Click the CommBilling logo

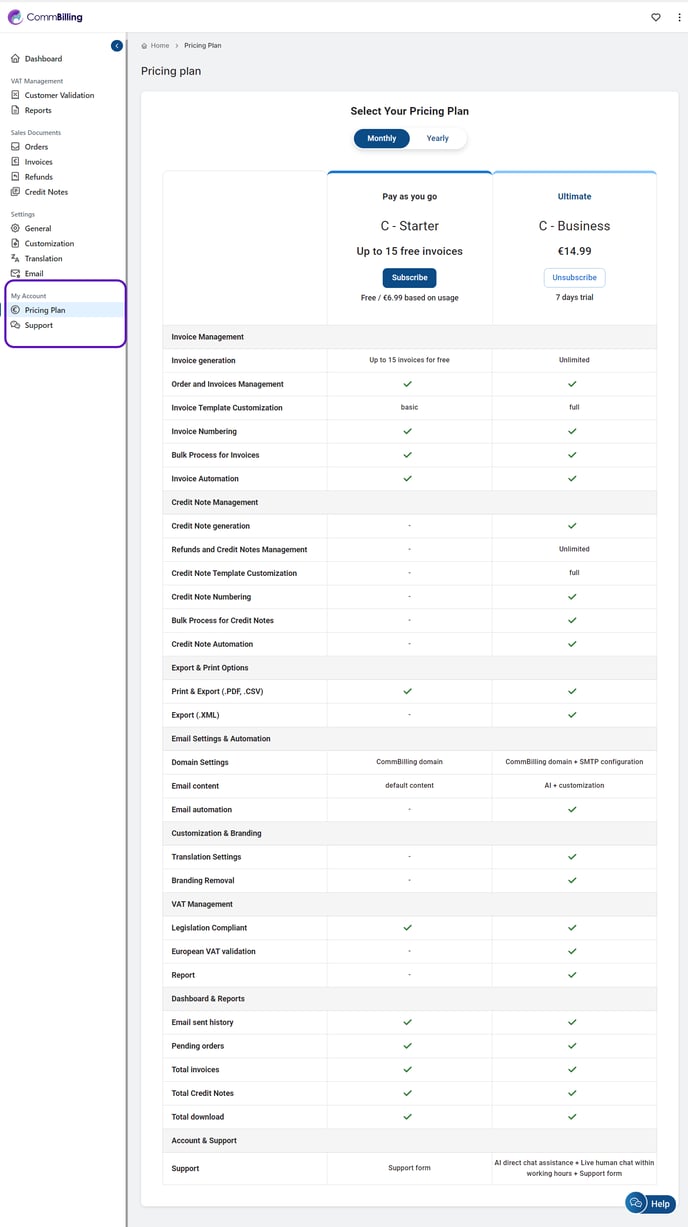click(x=45, y=17)
